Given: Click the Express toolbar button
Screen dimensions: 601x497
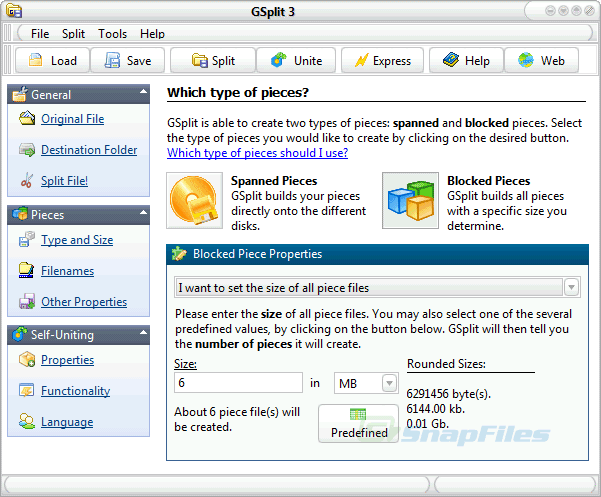Looking at the screenshot, I should click(383, 60).
